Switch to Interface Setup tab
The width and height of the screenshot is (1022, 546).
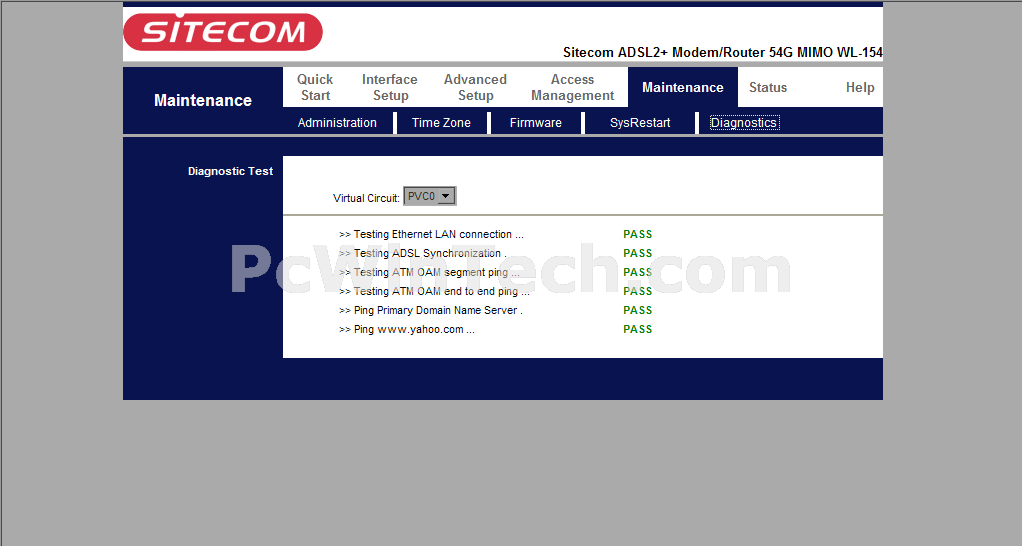tap(390, 87)
